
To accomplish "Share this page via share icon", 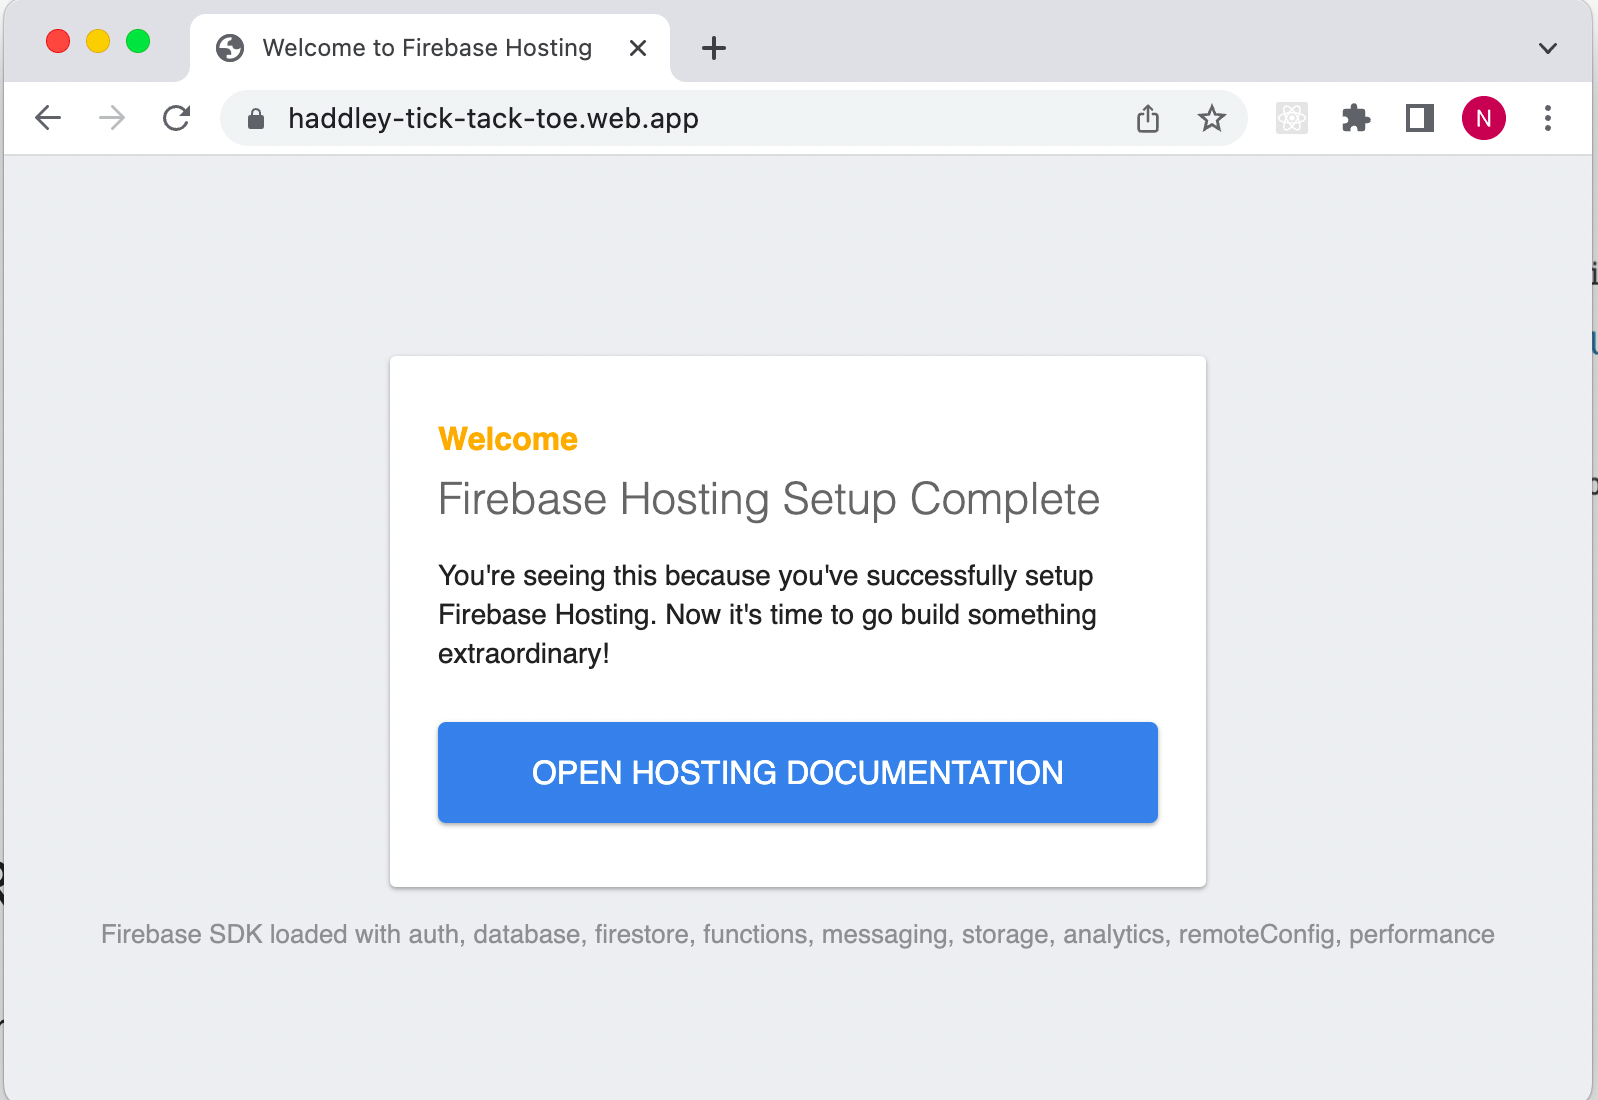I will pos(1148,119).
